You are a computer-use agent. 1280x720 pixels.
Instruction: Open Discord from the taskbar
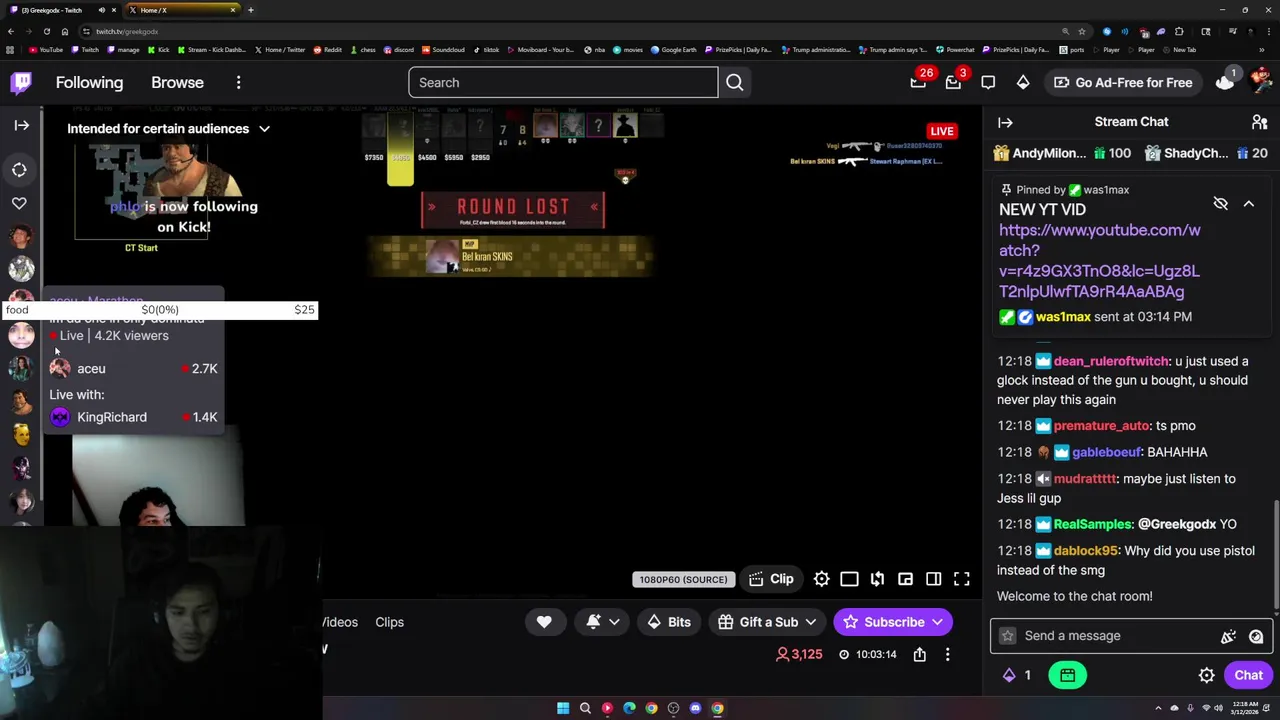tap(695, 708)
